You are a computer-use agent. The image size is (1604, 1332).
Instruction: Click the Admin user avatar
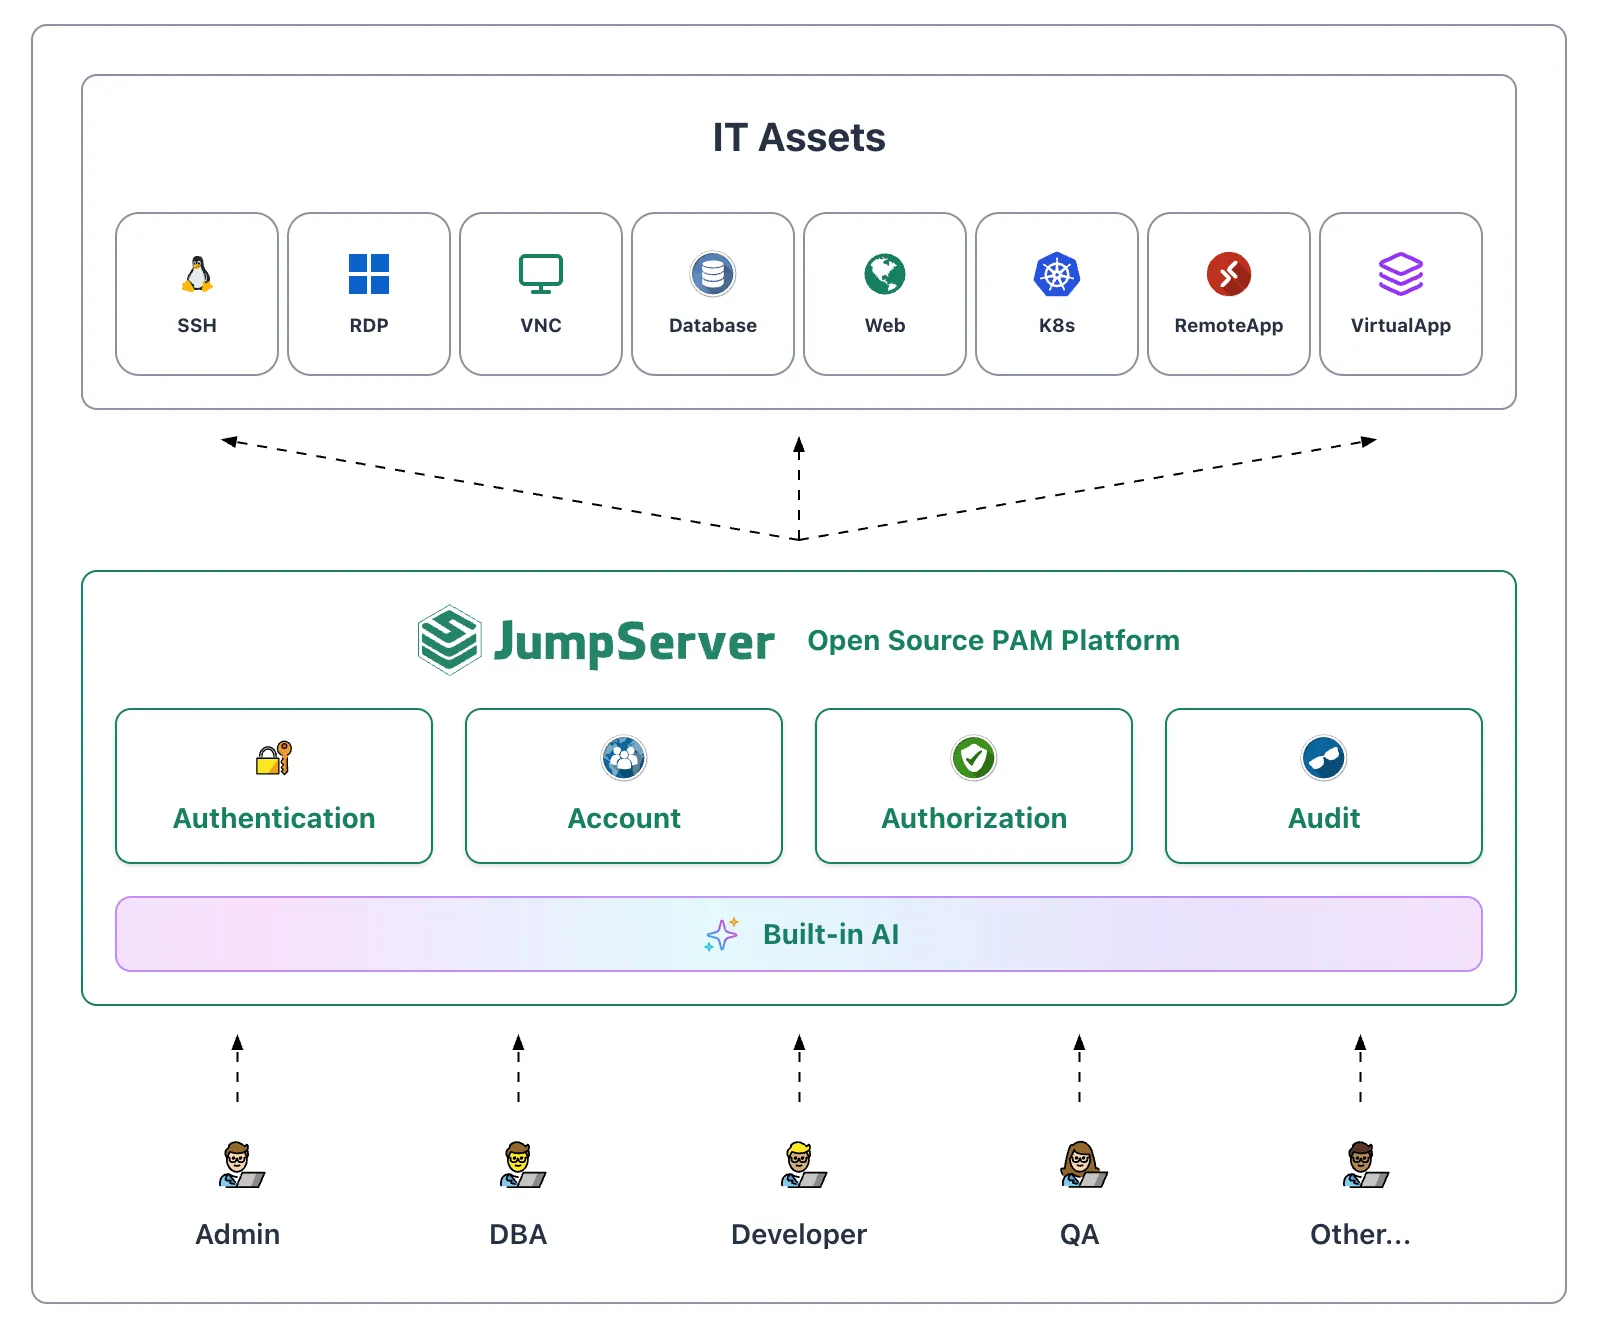[x=241, y=1165]
